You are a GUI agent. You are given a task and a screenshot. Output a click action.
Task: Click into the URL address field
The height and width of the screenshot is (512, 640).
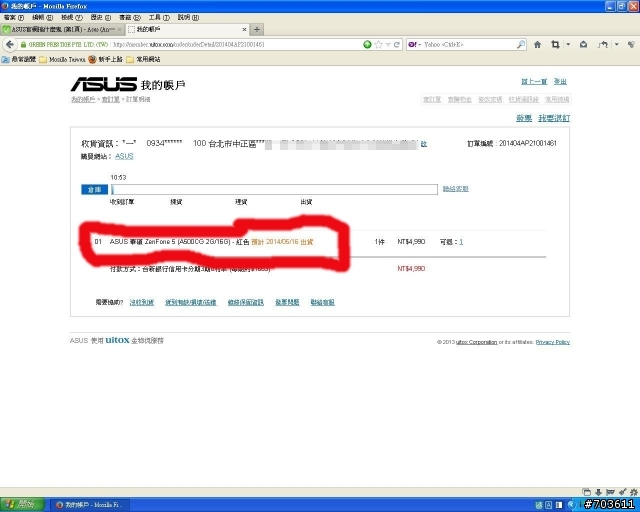(x=235, y=45)
